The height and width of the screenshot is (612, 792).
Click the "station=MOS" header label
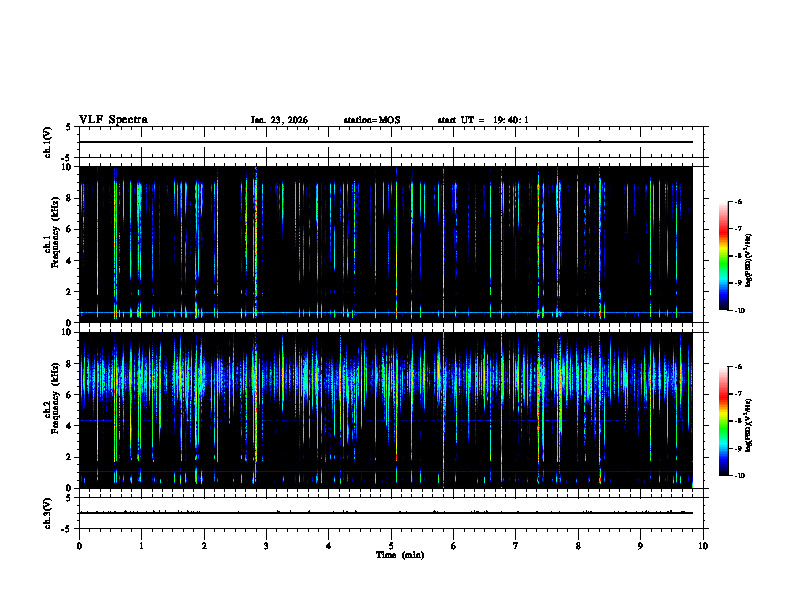click(372, 120)
